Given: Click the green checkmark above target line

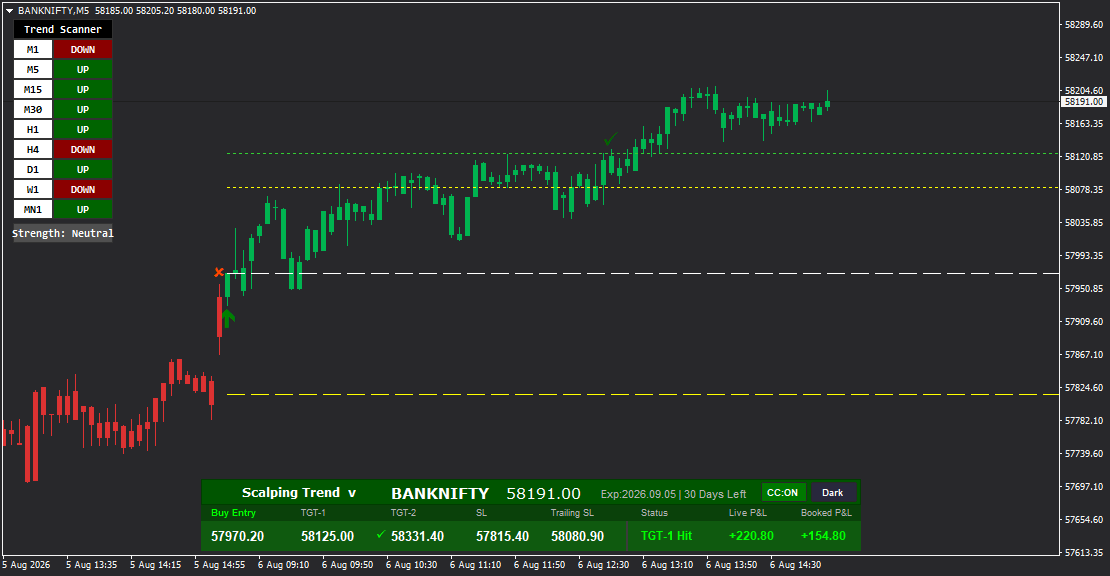Looking at the screenshot, I should click(x=610, y=139).
